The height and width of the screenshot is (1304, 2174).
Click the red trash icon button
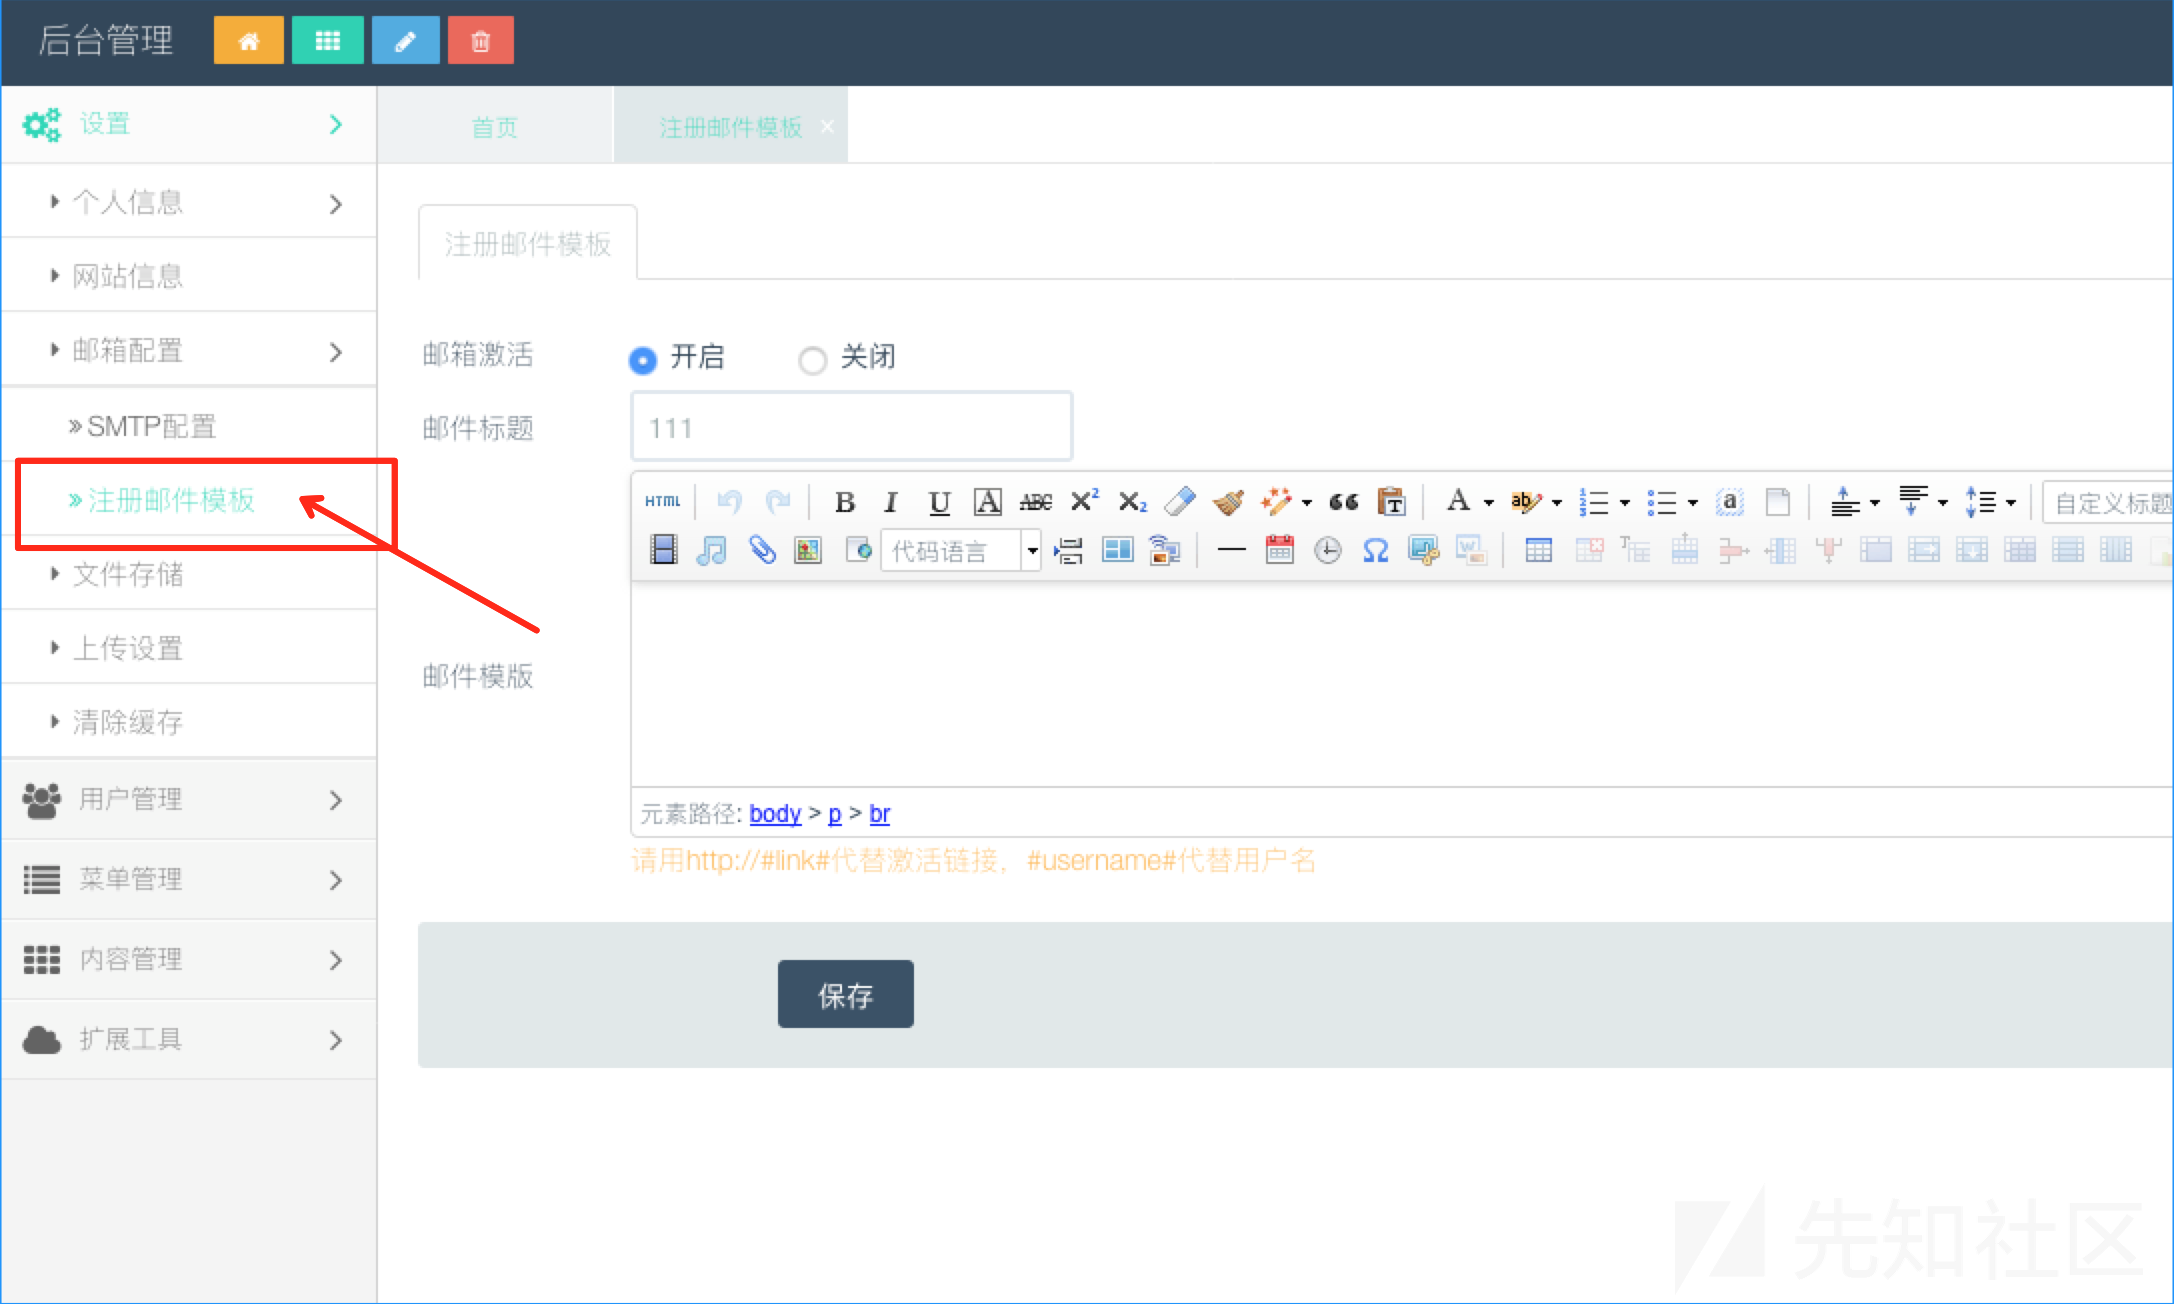(480, 41)
